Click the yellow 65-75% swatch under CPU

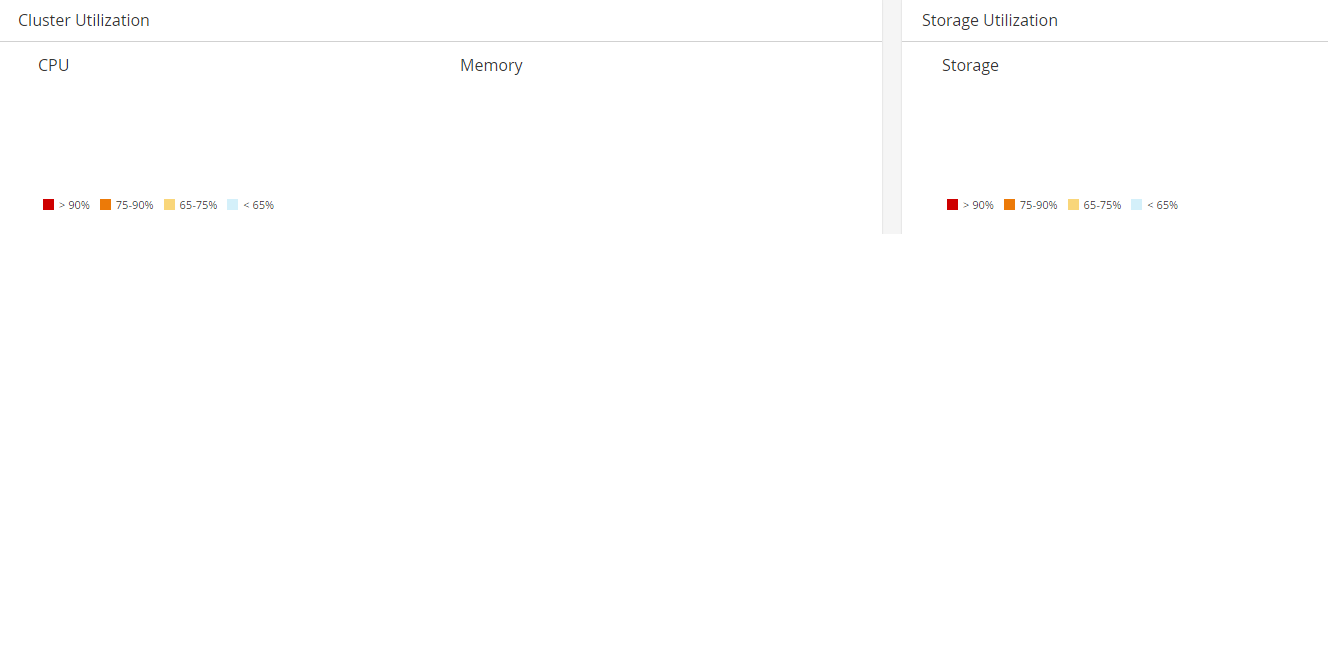[169, 205]
